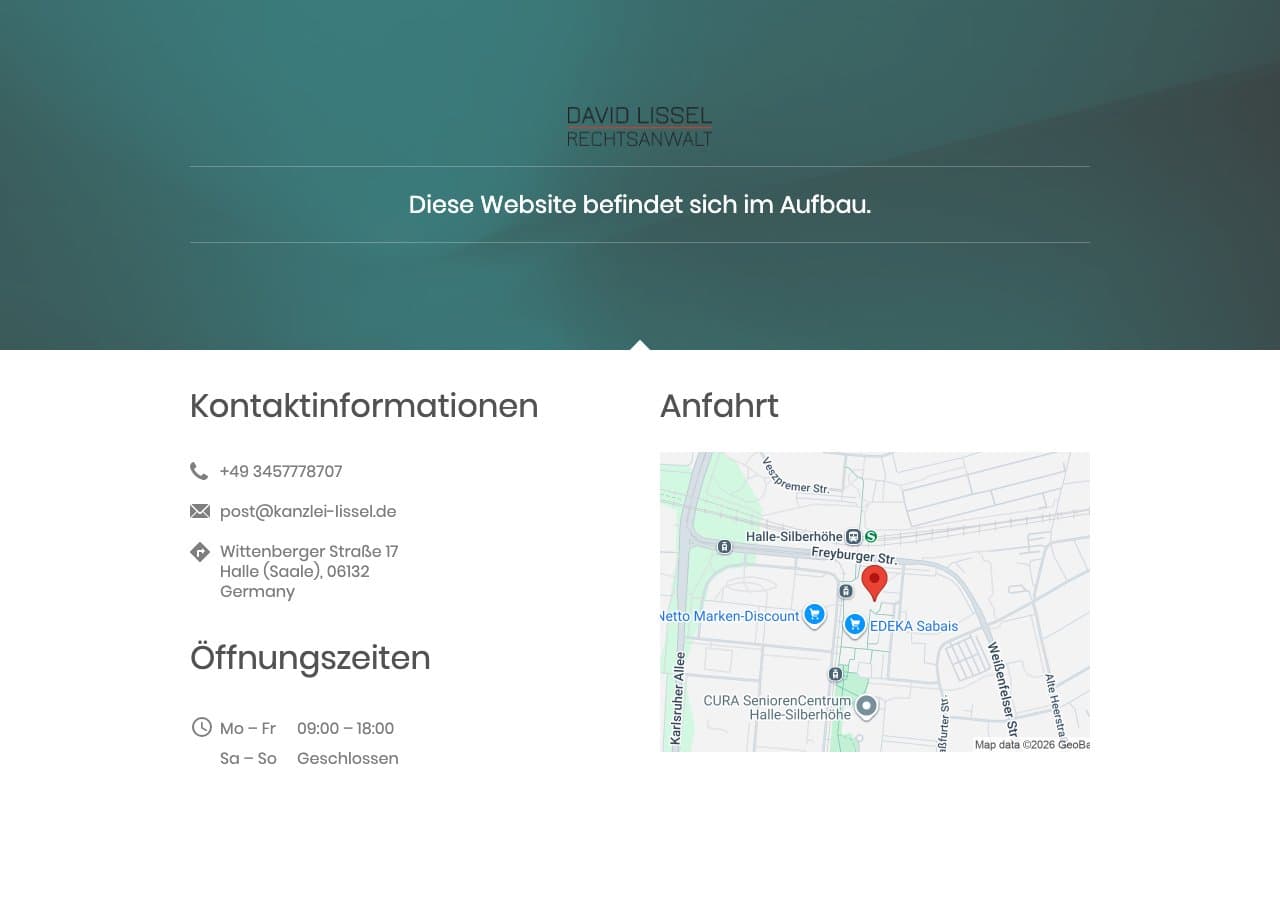Click the tram stop icon nearest Karlsruher Allee

click(724, 546)
